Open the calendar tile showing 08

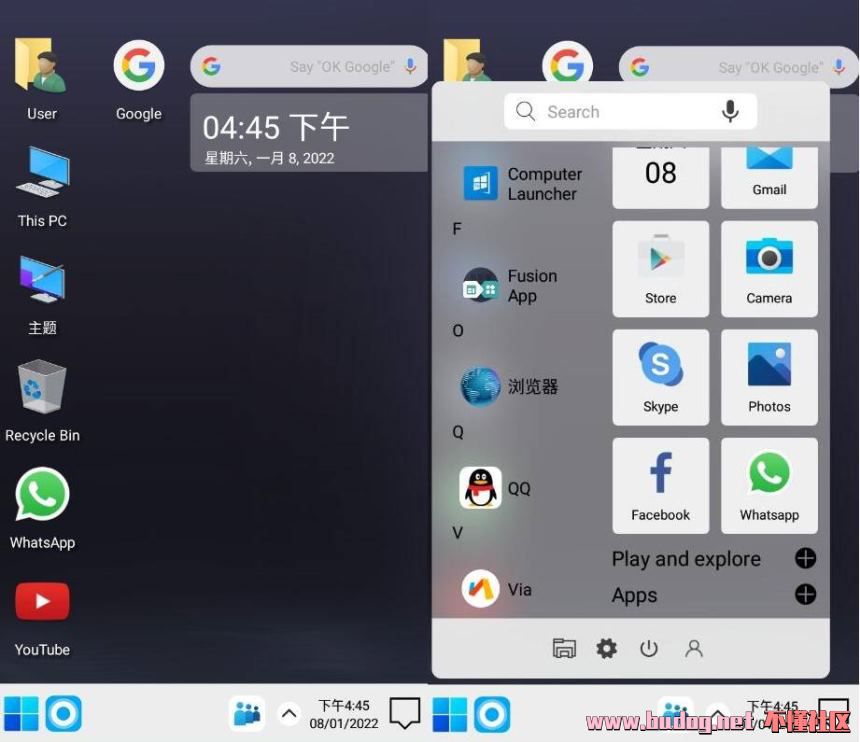pyautogui.click(x=660, y=177)
